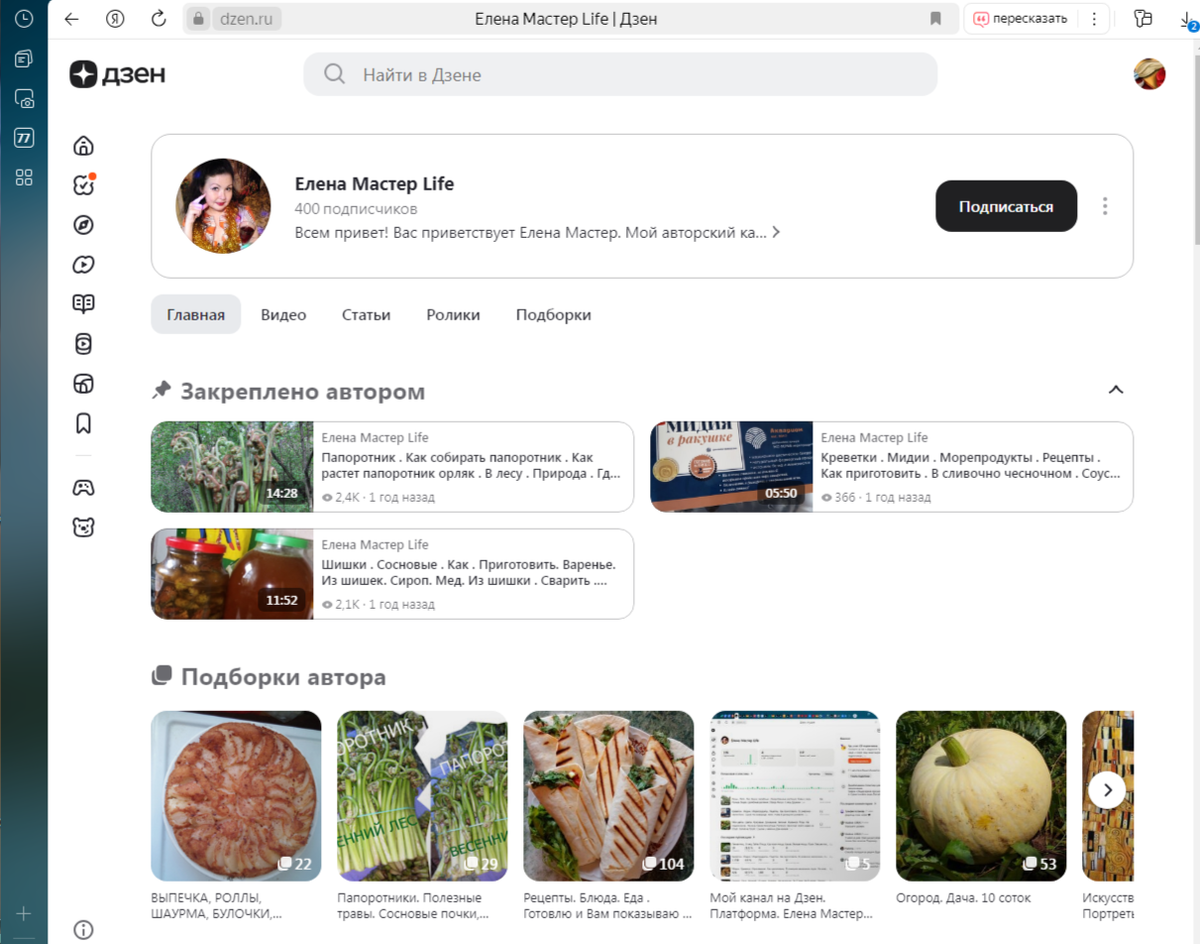Screen dimensions: 1200x944
Task: Open the ВЫПЕЧКА, РОЛЛЫ collection with 22 items
Action: coord(236,796)
